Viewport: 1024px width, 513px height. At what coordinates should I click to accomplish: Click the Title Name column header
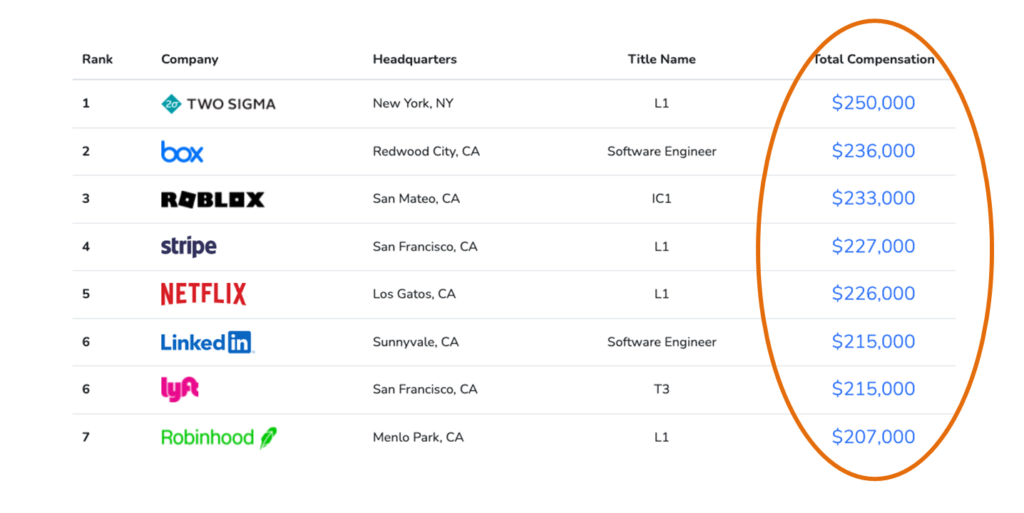click(662, 59)
